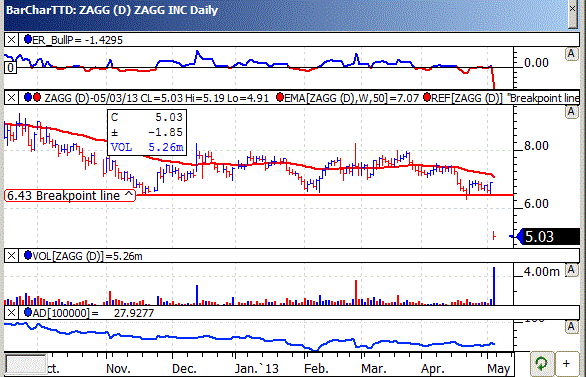Close the AD[100000] indicator pane
The image size is (586, 377).
tap(11, 313)
